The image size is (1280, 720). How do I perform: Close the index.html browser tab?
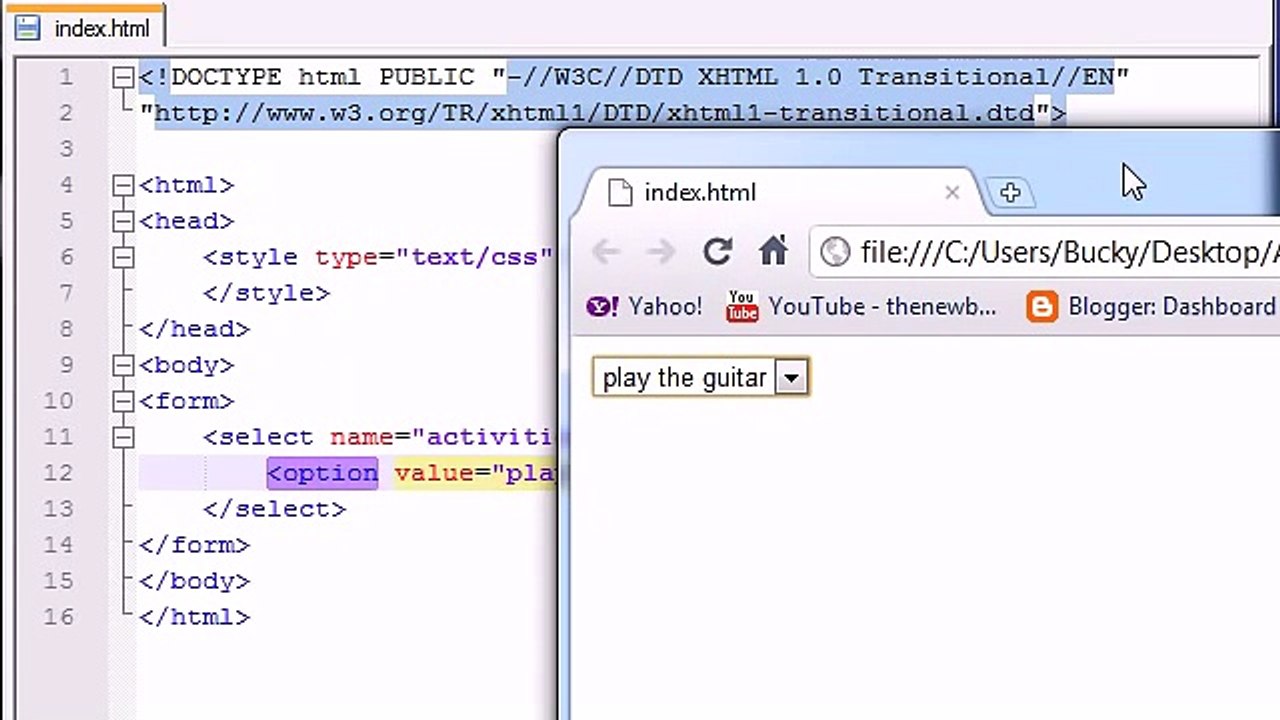click(952, 192)
